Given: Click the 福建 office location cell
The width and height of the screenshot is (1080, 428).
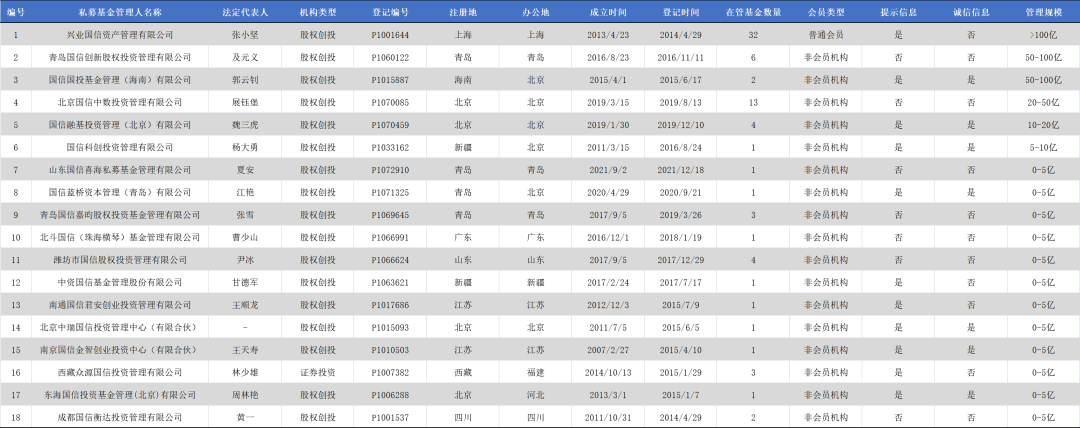Looking at the screenshot, I should click(535, 373).
